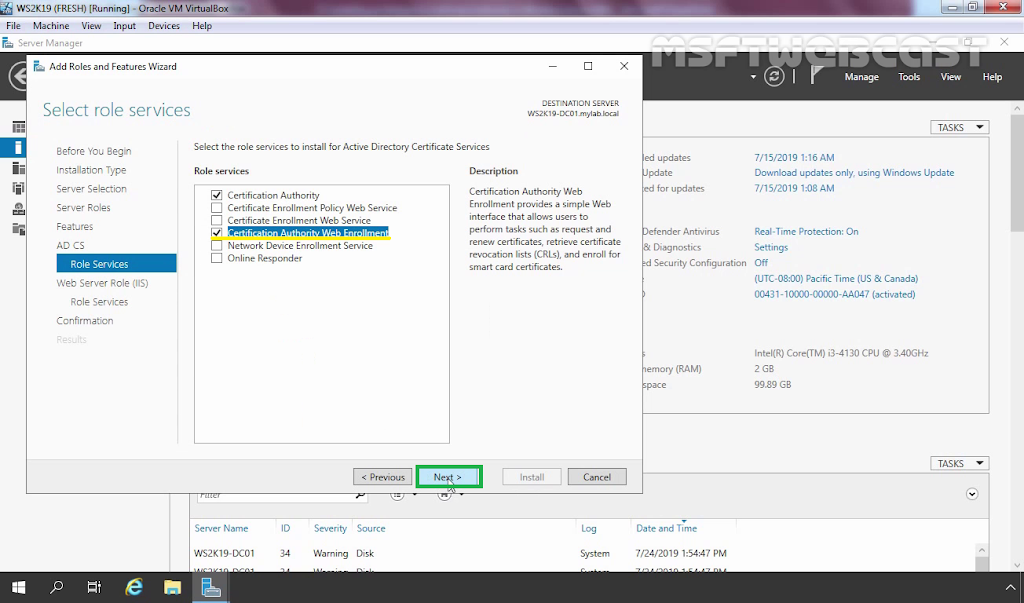Select Local Server icon in Server Manager sidebar

(x=18, y=148)
